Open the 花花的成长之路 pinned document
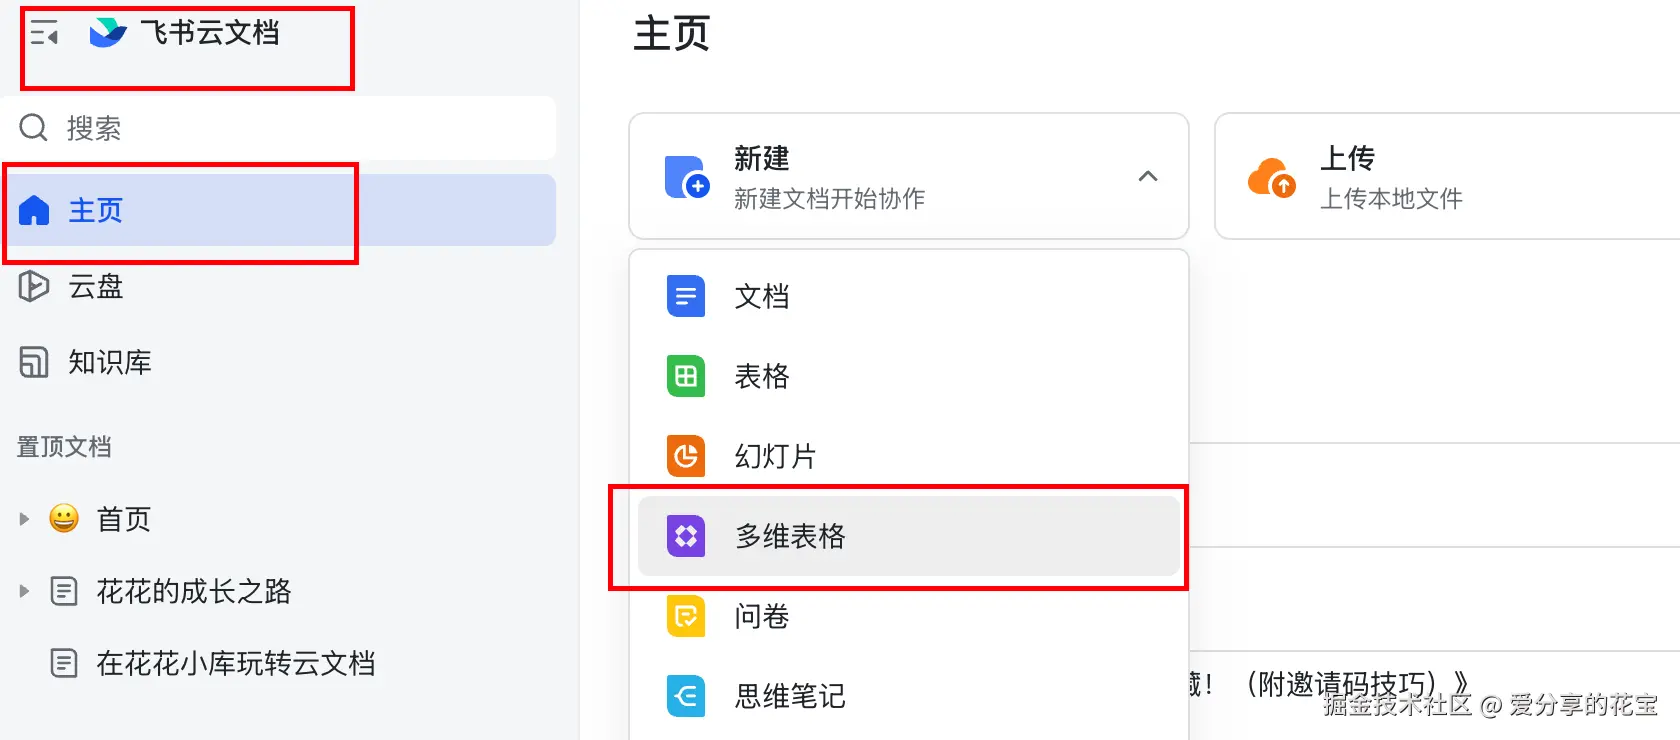Viewport: 1680px width, 740px height. [194, 591]
